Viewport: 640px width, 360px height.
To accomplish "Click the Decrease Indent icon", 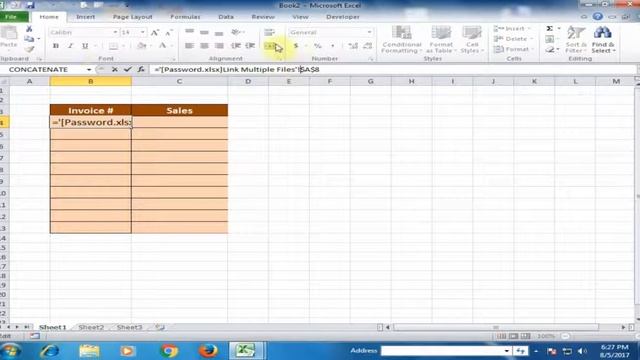I will tap(236, 46).
